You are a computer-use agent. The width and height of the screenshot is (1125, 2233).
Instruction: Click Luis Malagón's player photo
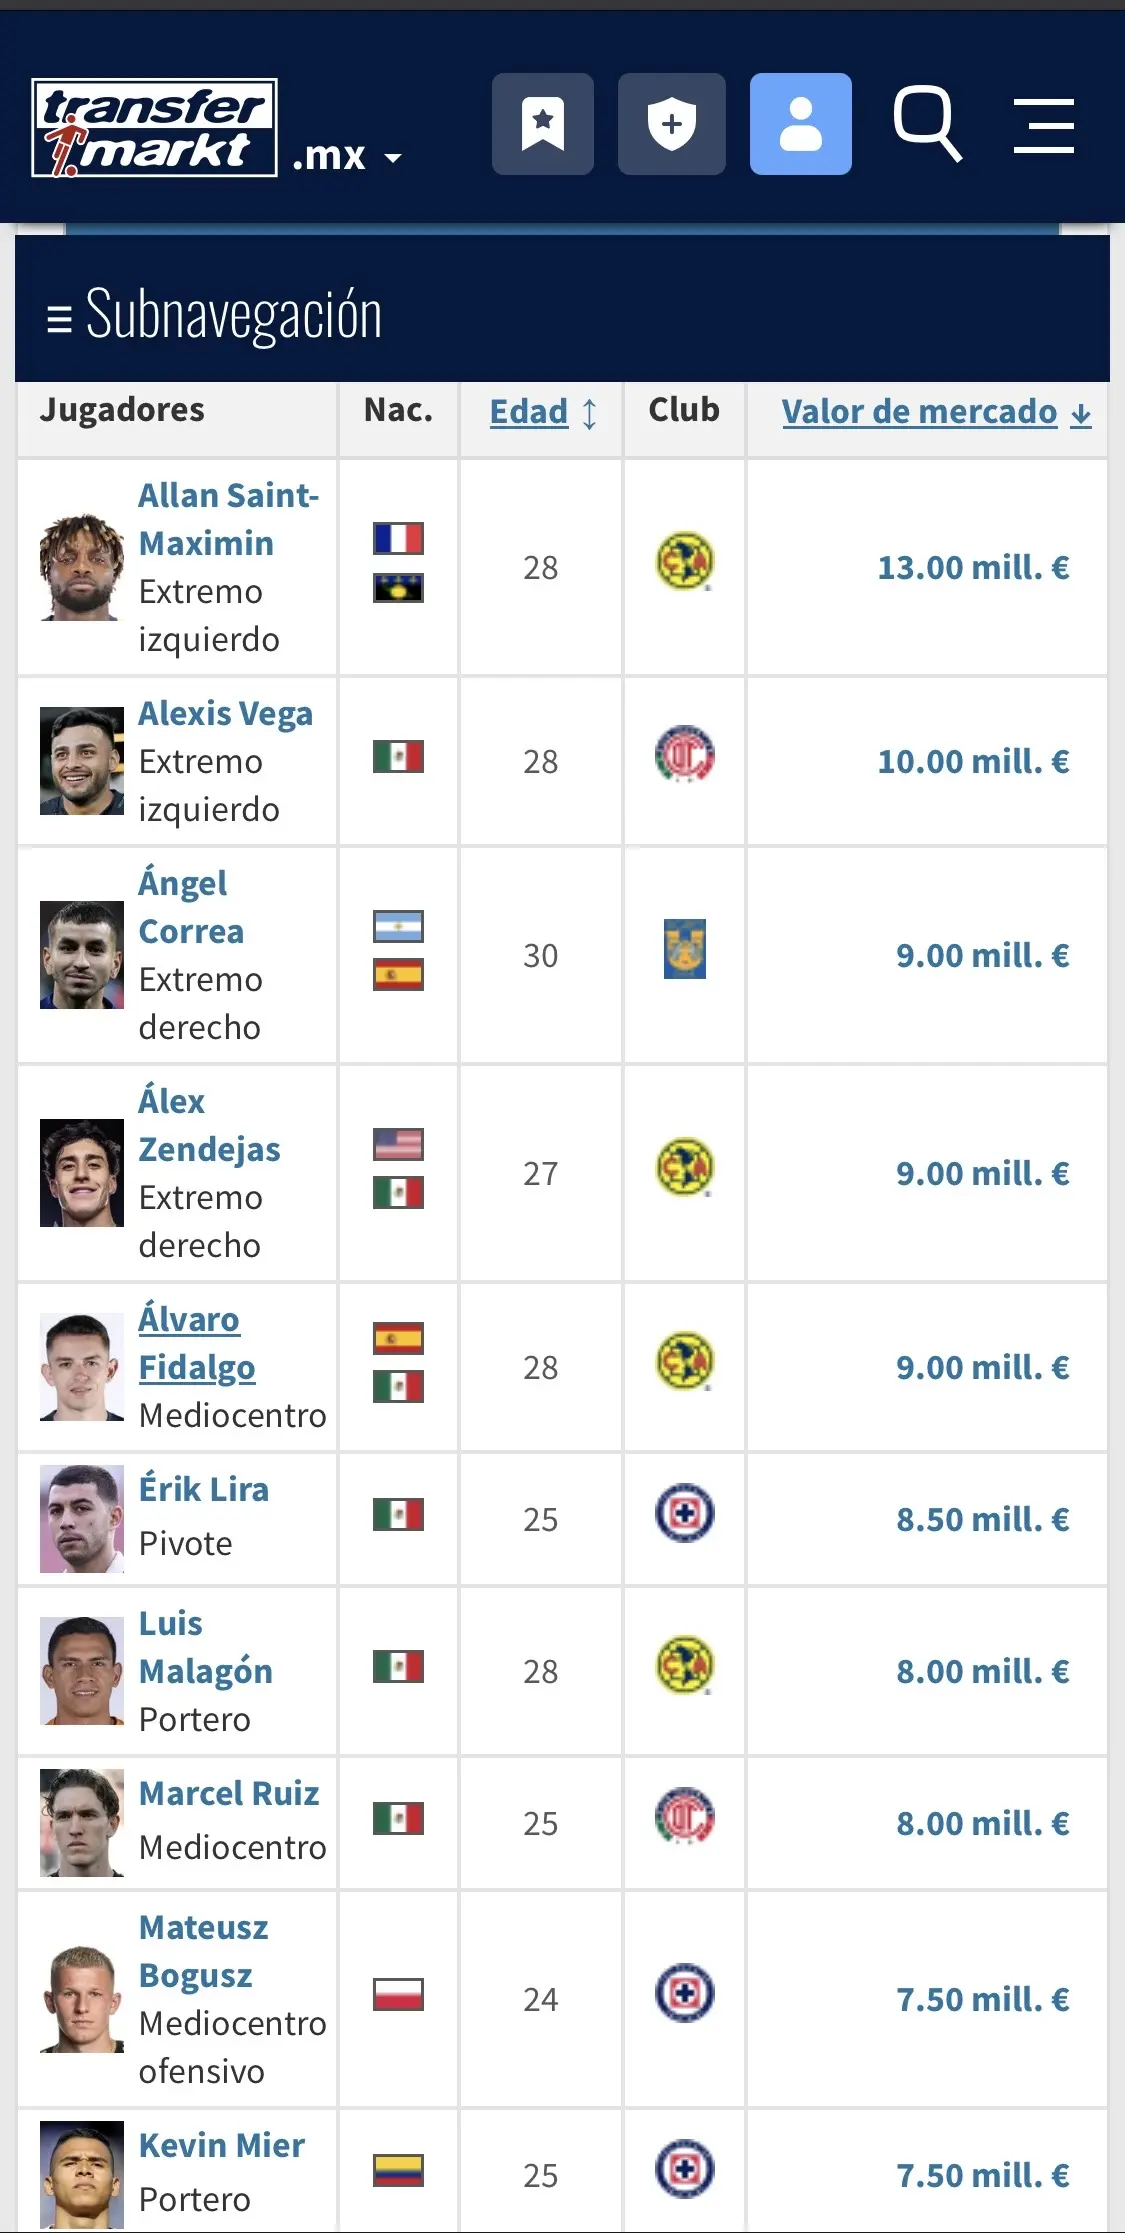coord(81,1671)
